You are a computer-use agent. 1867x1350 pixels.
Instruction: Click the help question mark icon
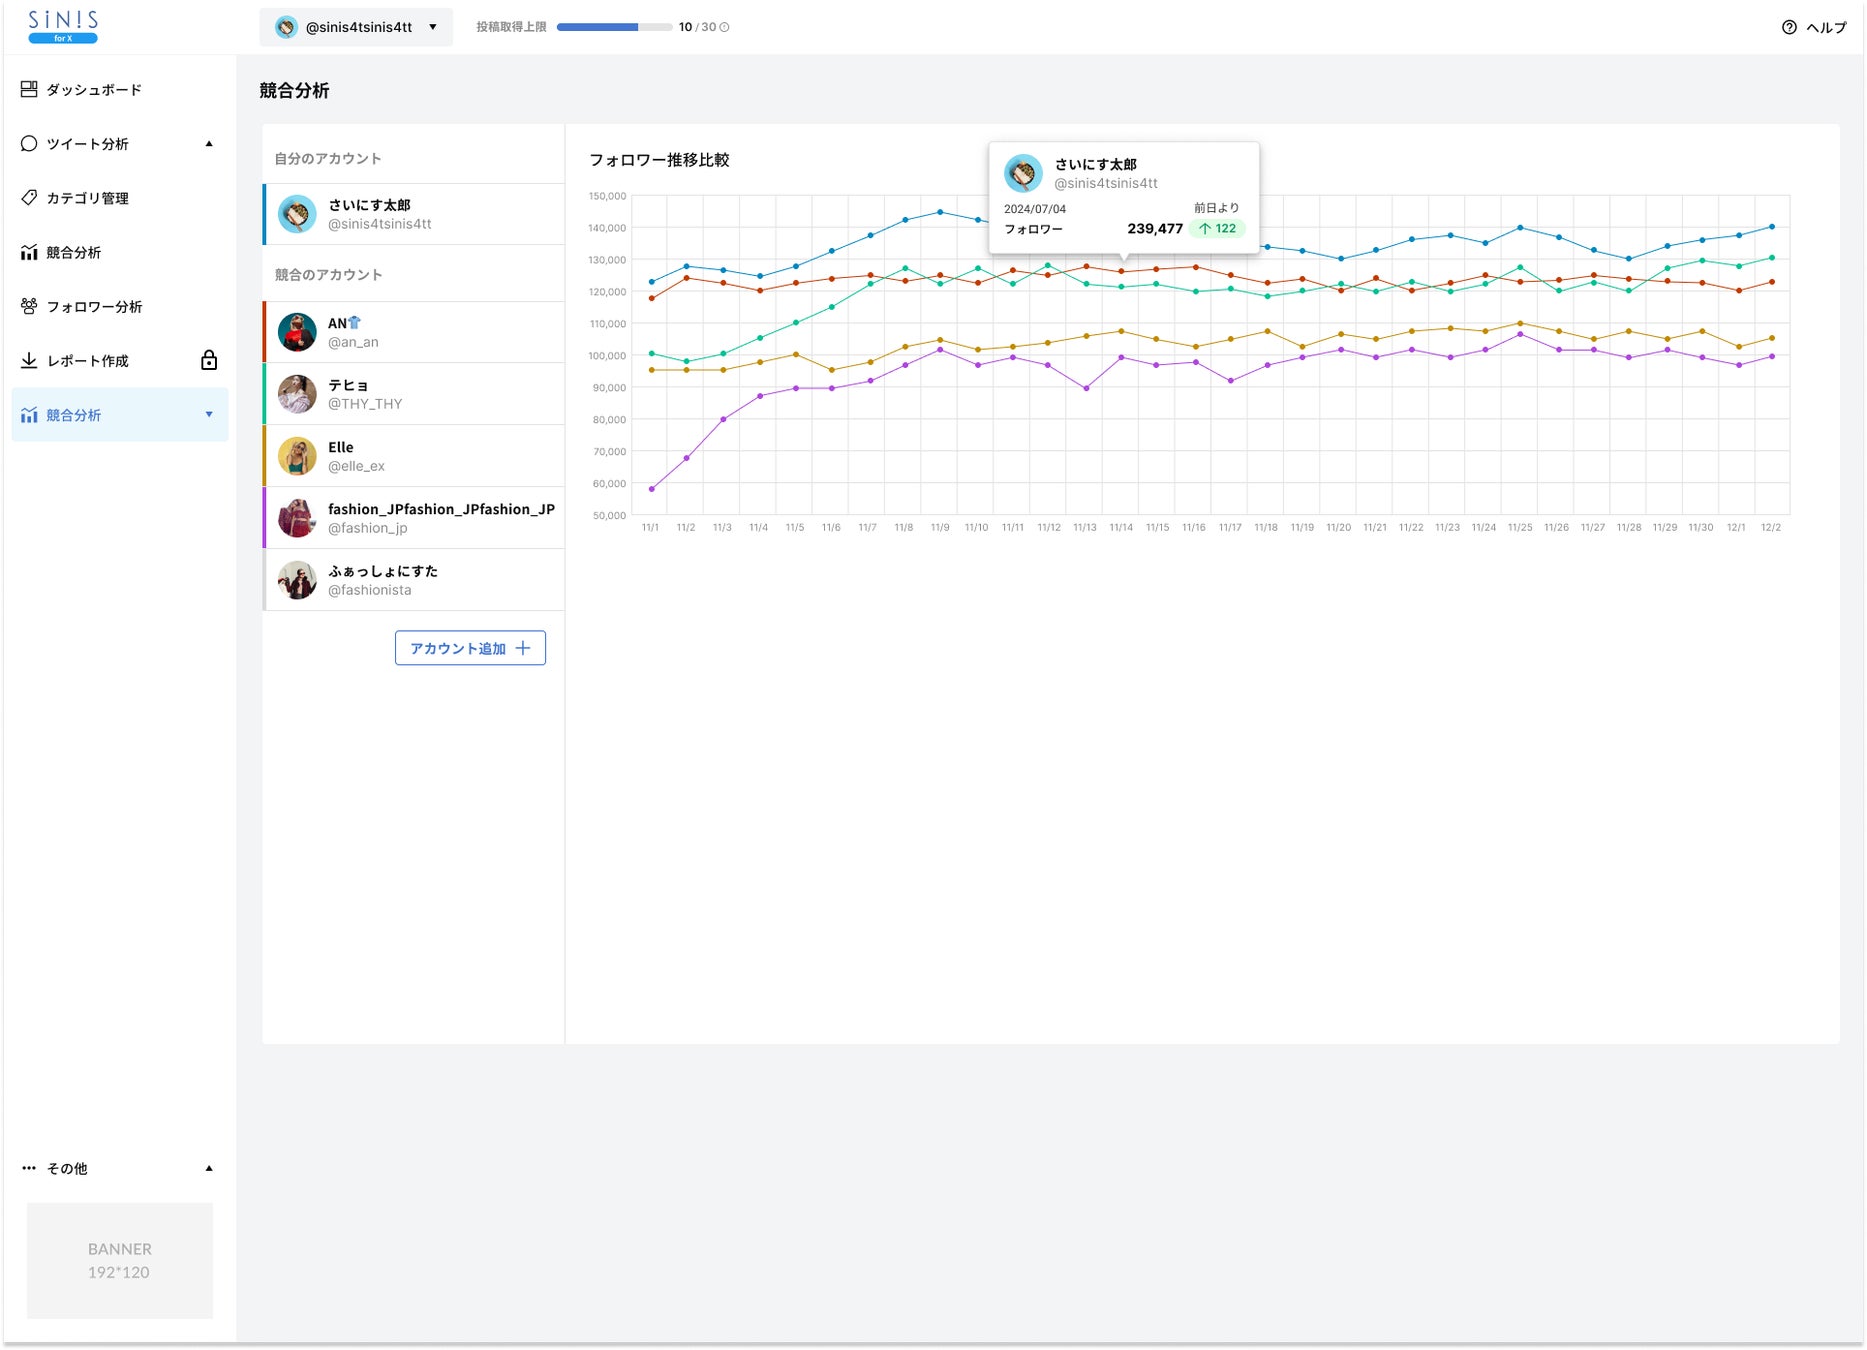click(1789, 27)
